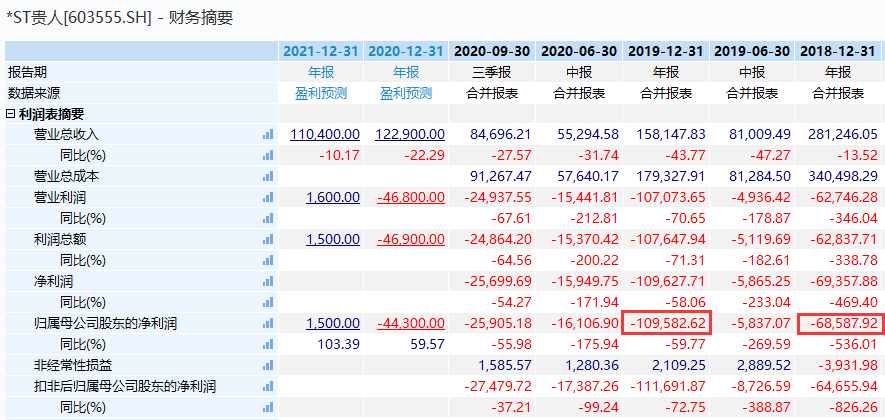Viewport: 885px width, 420px height.
Task: Open the chart icon for 营业总成本 row
Action: click(267, 176)
